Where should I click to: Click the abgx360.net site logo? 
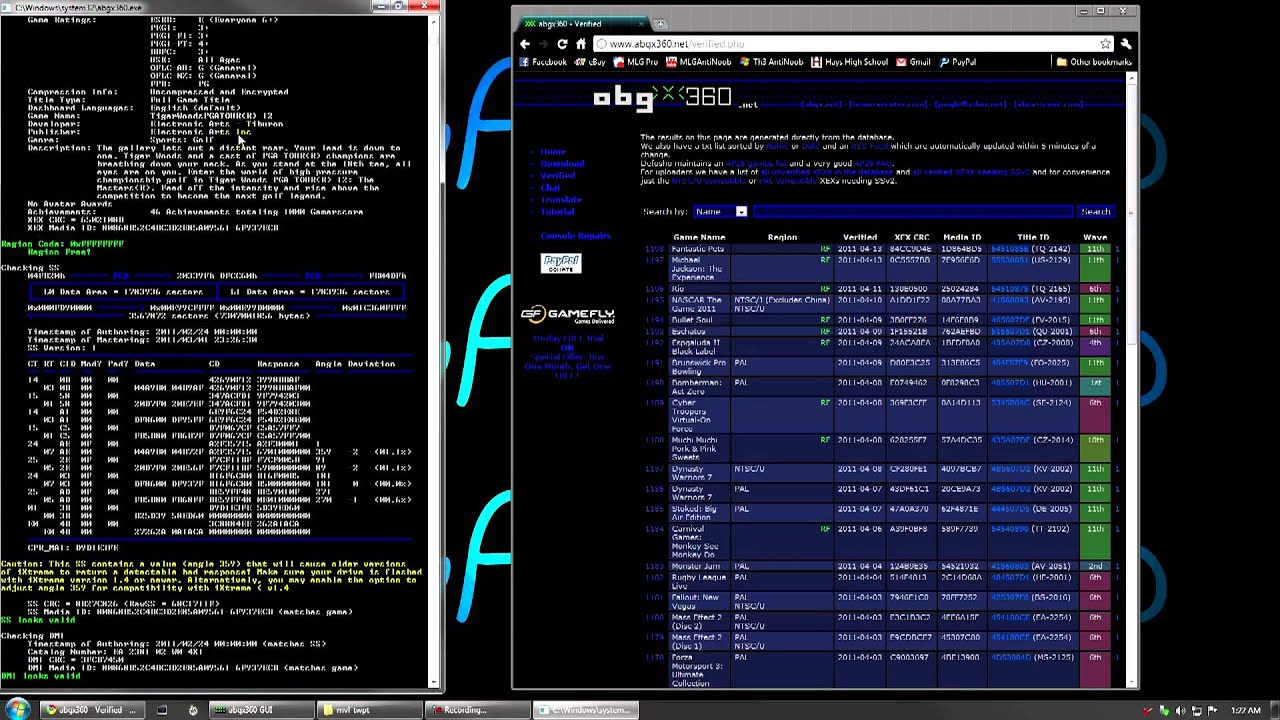675,98
